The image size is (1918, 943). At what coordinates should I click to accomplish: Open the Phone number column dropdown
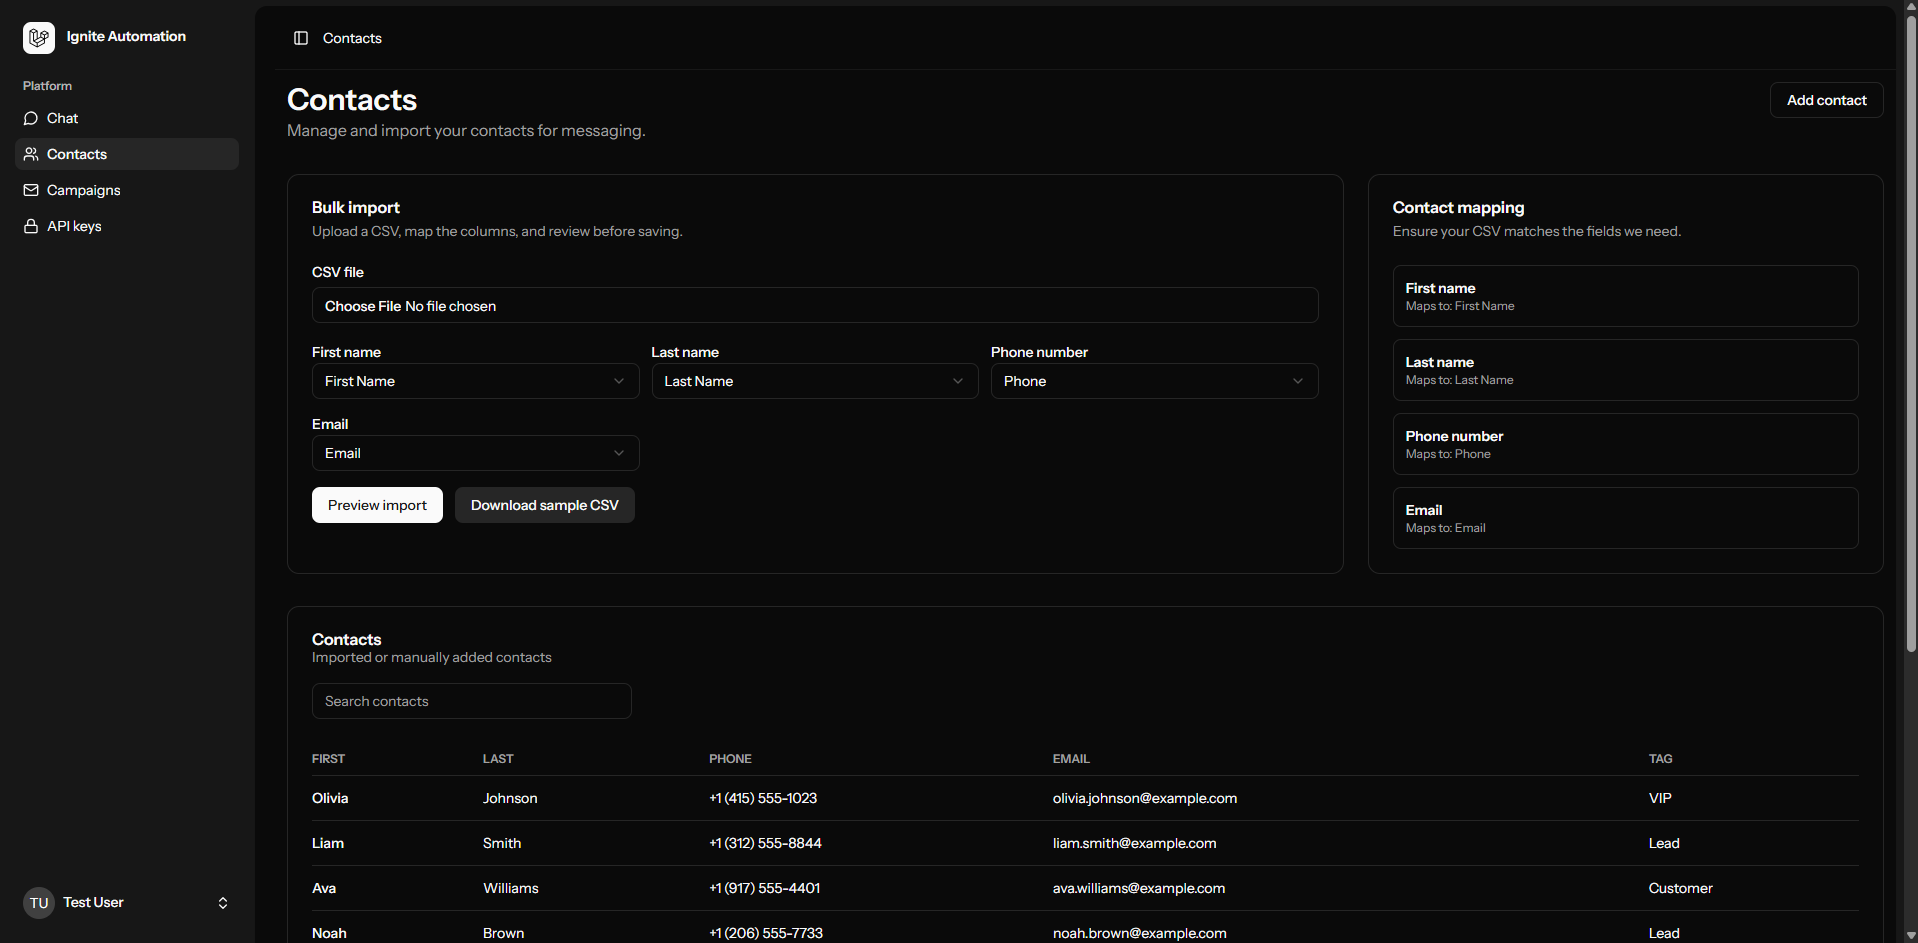(1154, 381)
